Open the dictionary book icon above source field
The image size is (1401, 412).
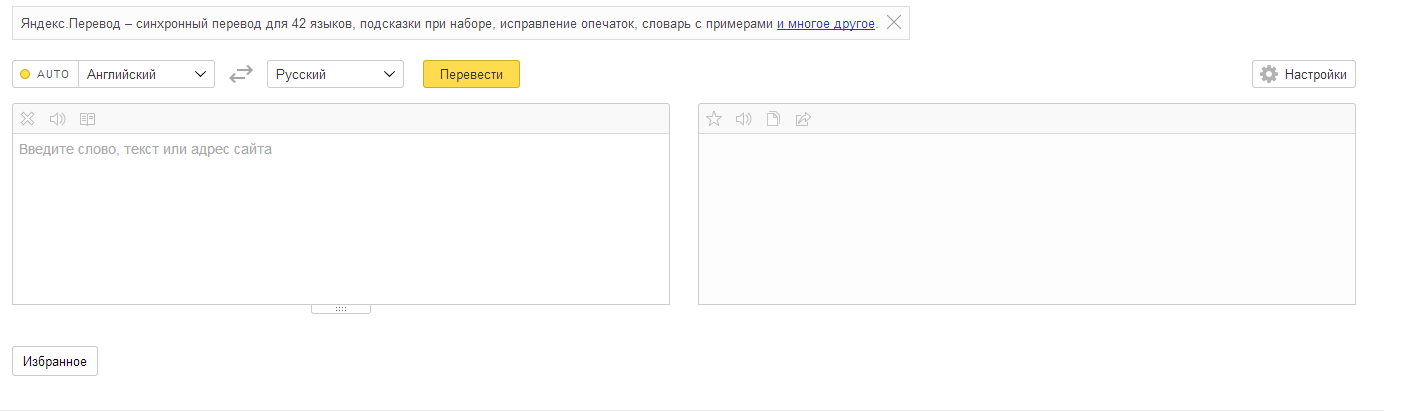(88, 119)
